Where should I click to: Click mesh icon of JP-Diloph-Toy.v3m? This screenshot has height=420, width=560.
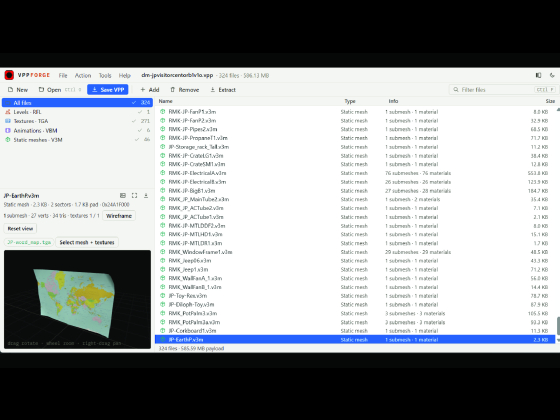(163, 304)
